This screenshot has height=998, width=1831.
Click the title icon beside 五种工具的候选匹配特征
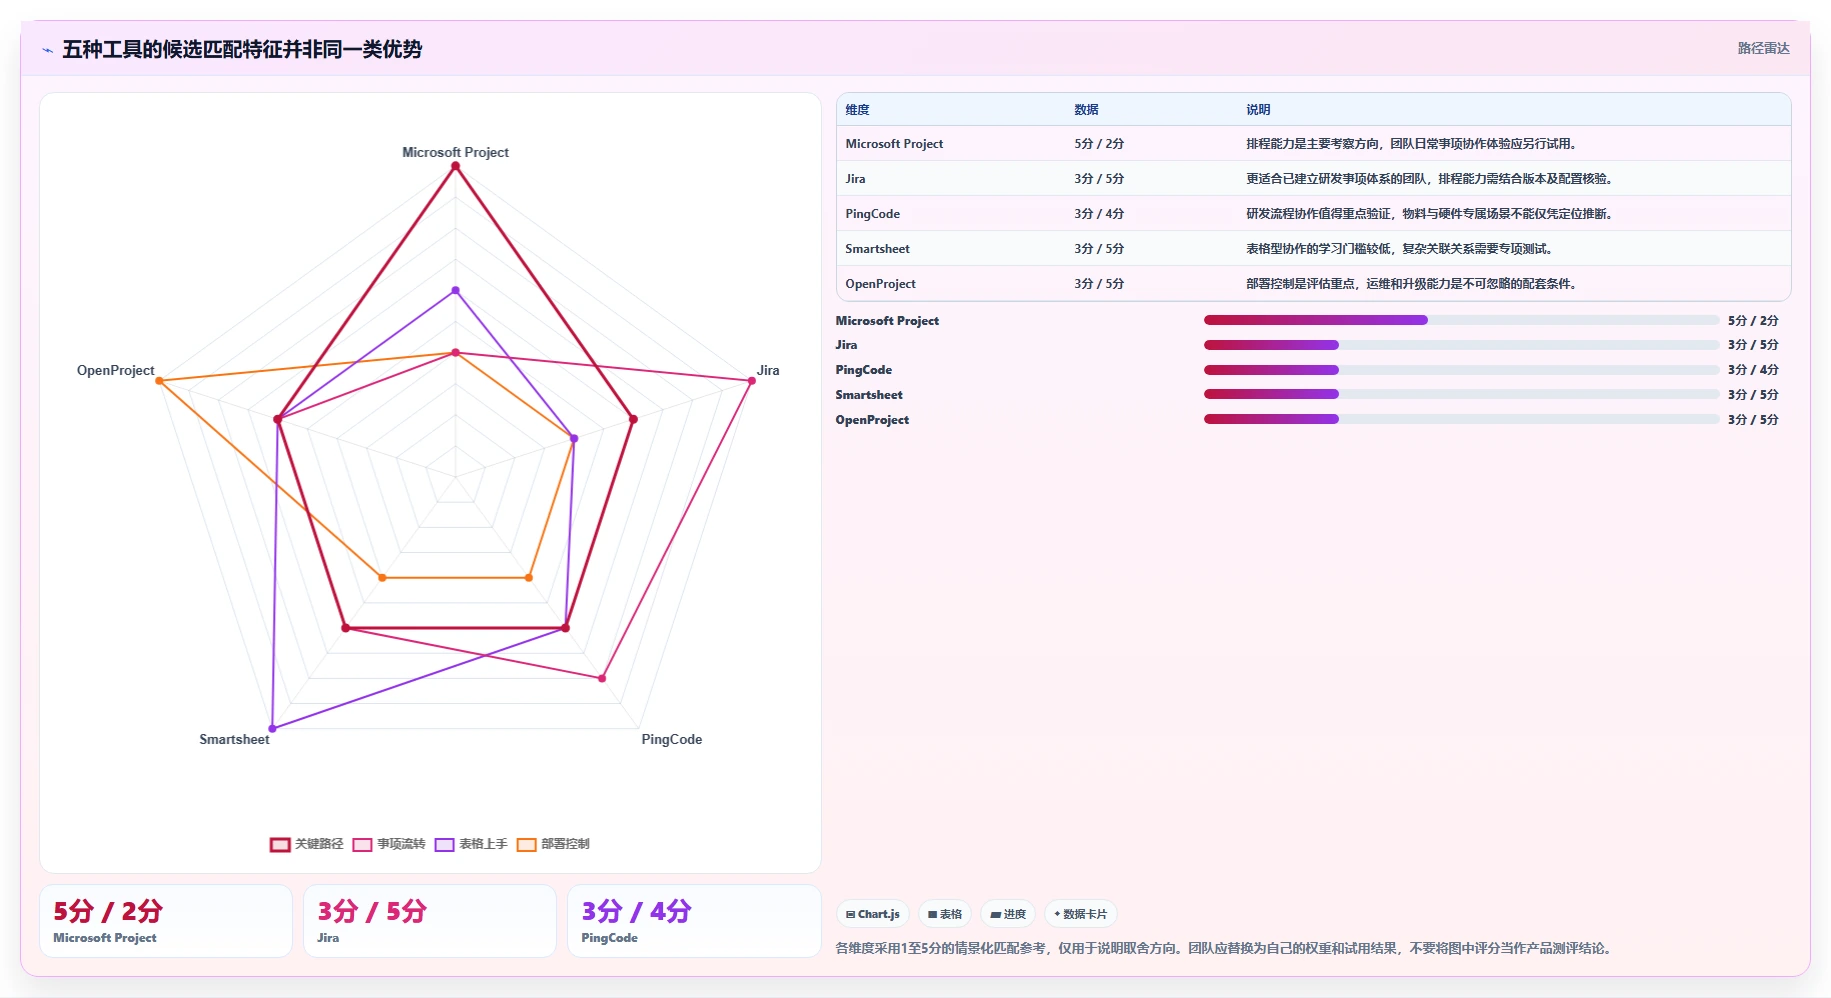[47, 50]
